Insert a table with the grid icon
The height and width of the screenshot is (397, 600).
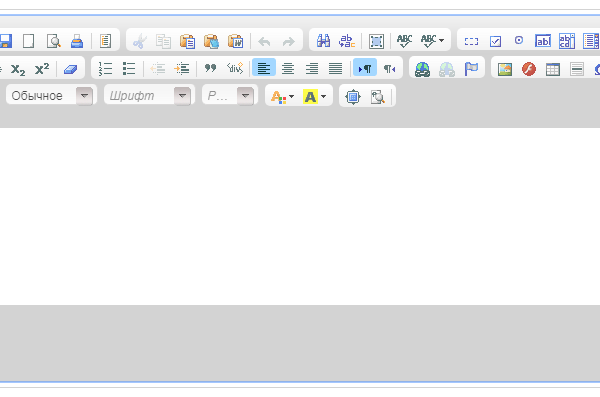[553, 69]
